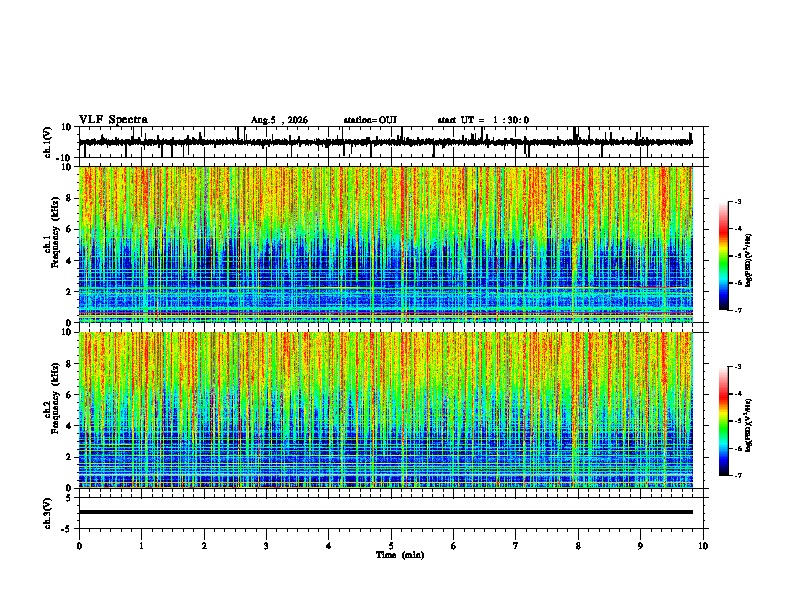Select the date label 'Aug.5 , 2026'
This screenshot has width=792, height=612.
tap(279, 120)
